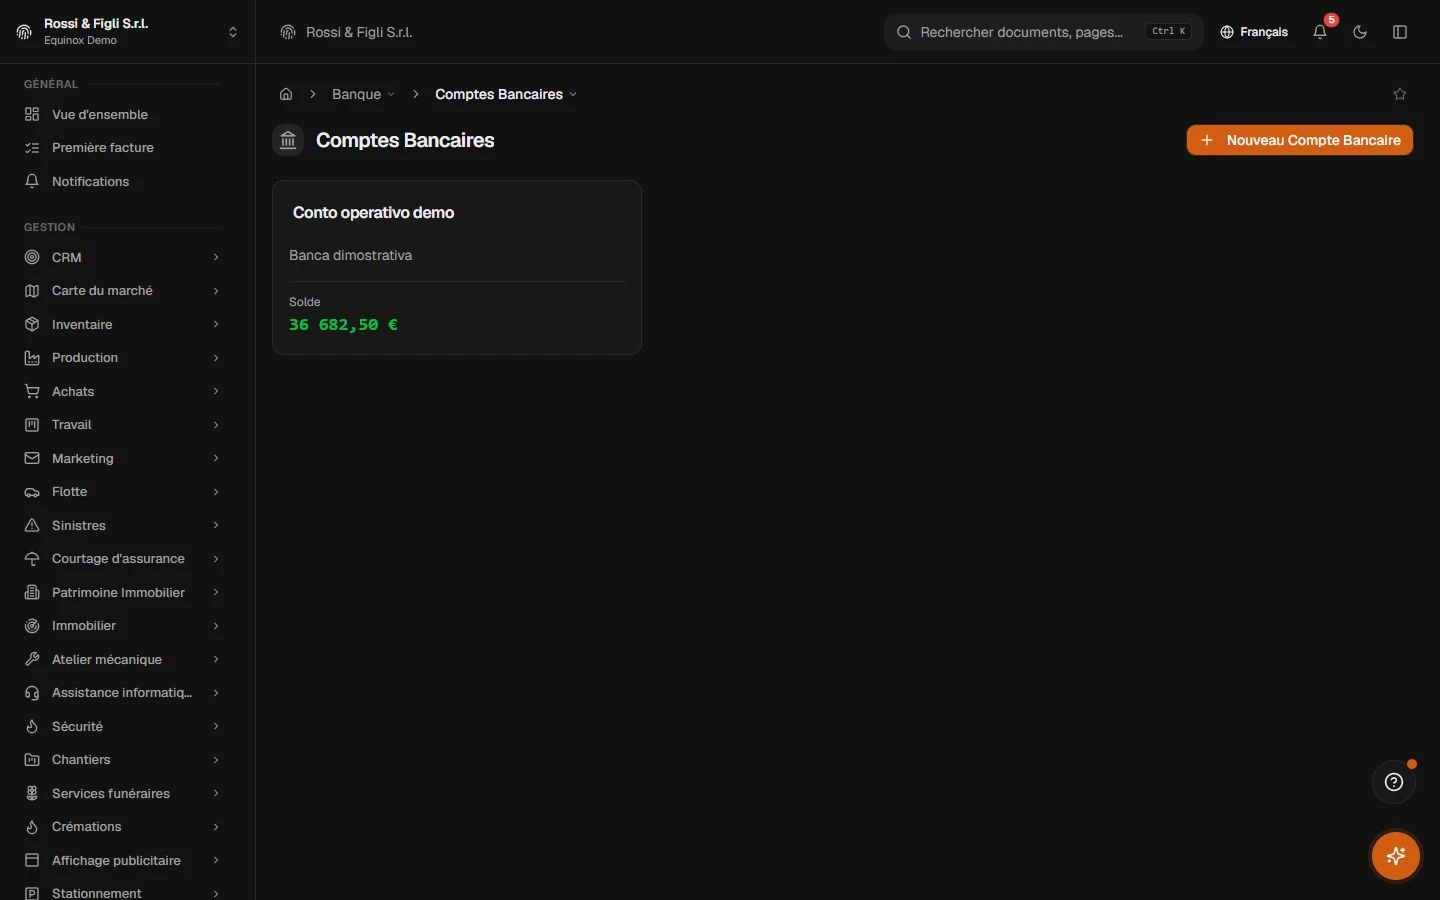Expand the Carte du marché sidebar section
1440x900 pixels.
pyautogui.click(x=122, y=291)
